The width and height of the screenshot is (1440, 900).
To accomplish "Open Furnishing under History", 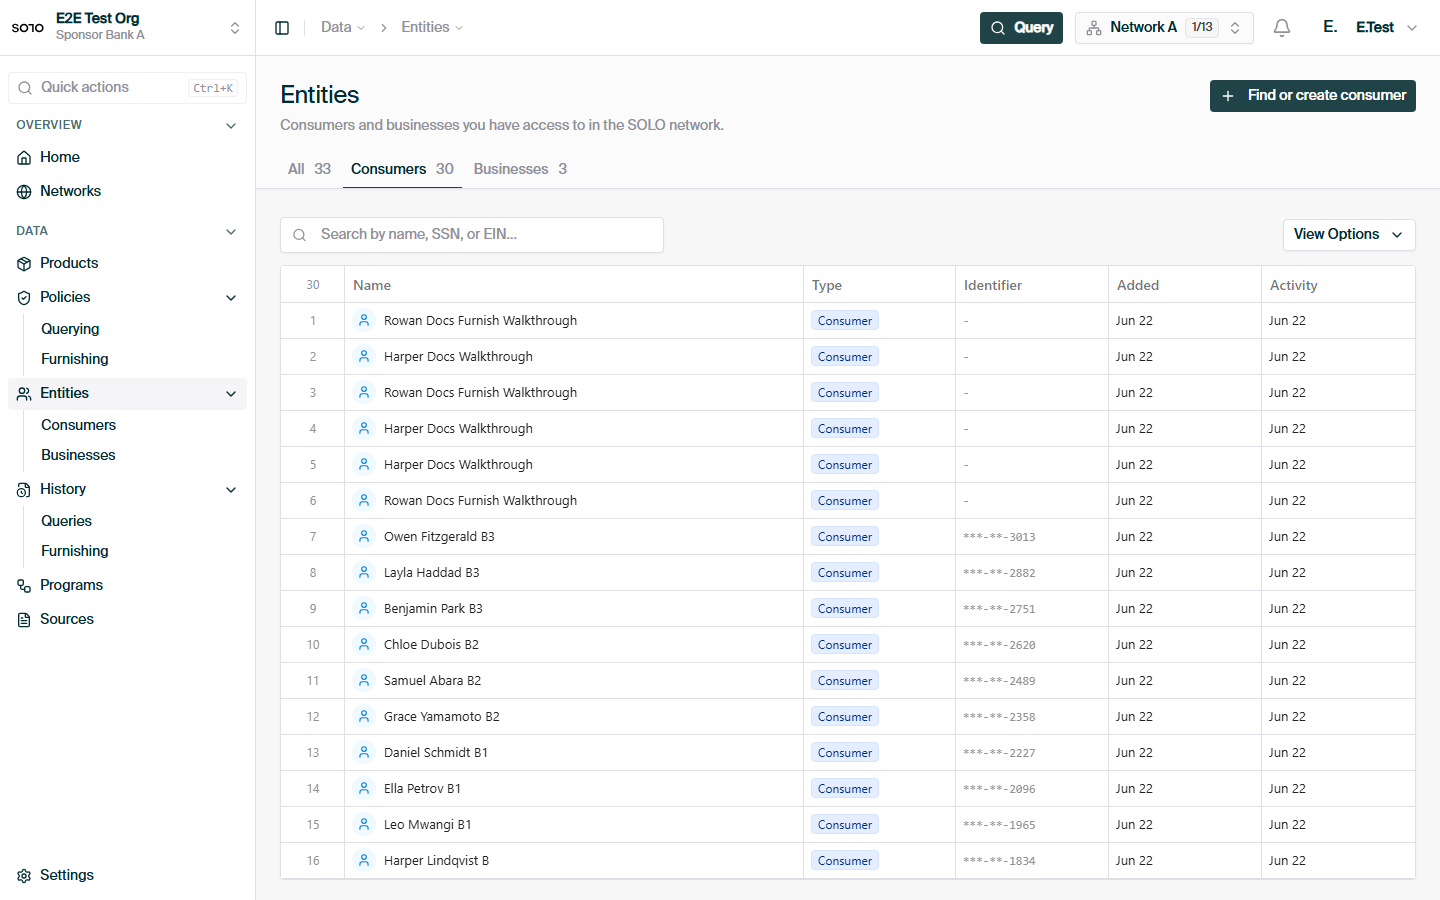I will 75,551.
